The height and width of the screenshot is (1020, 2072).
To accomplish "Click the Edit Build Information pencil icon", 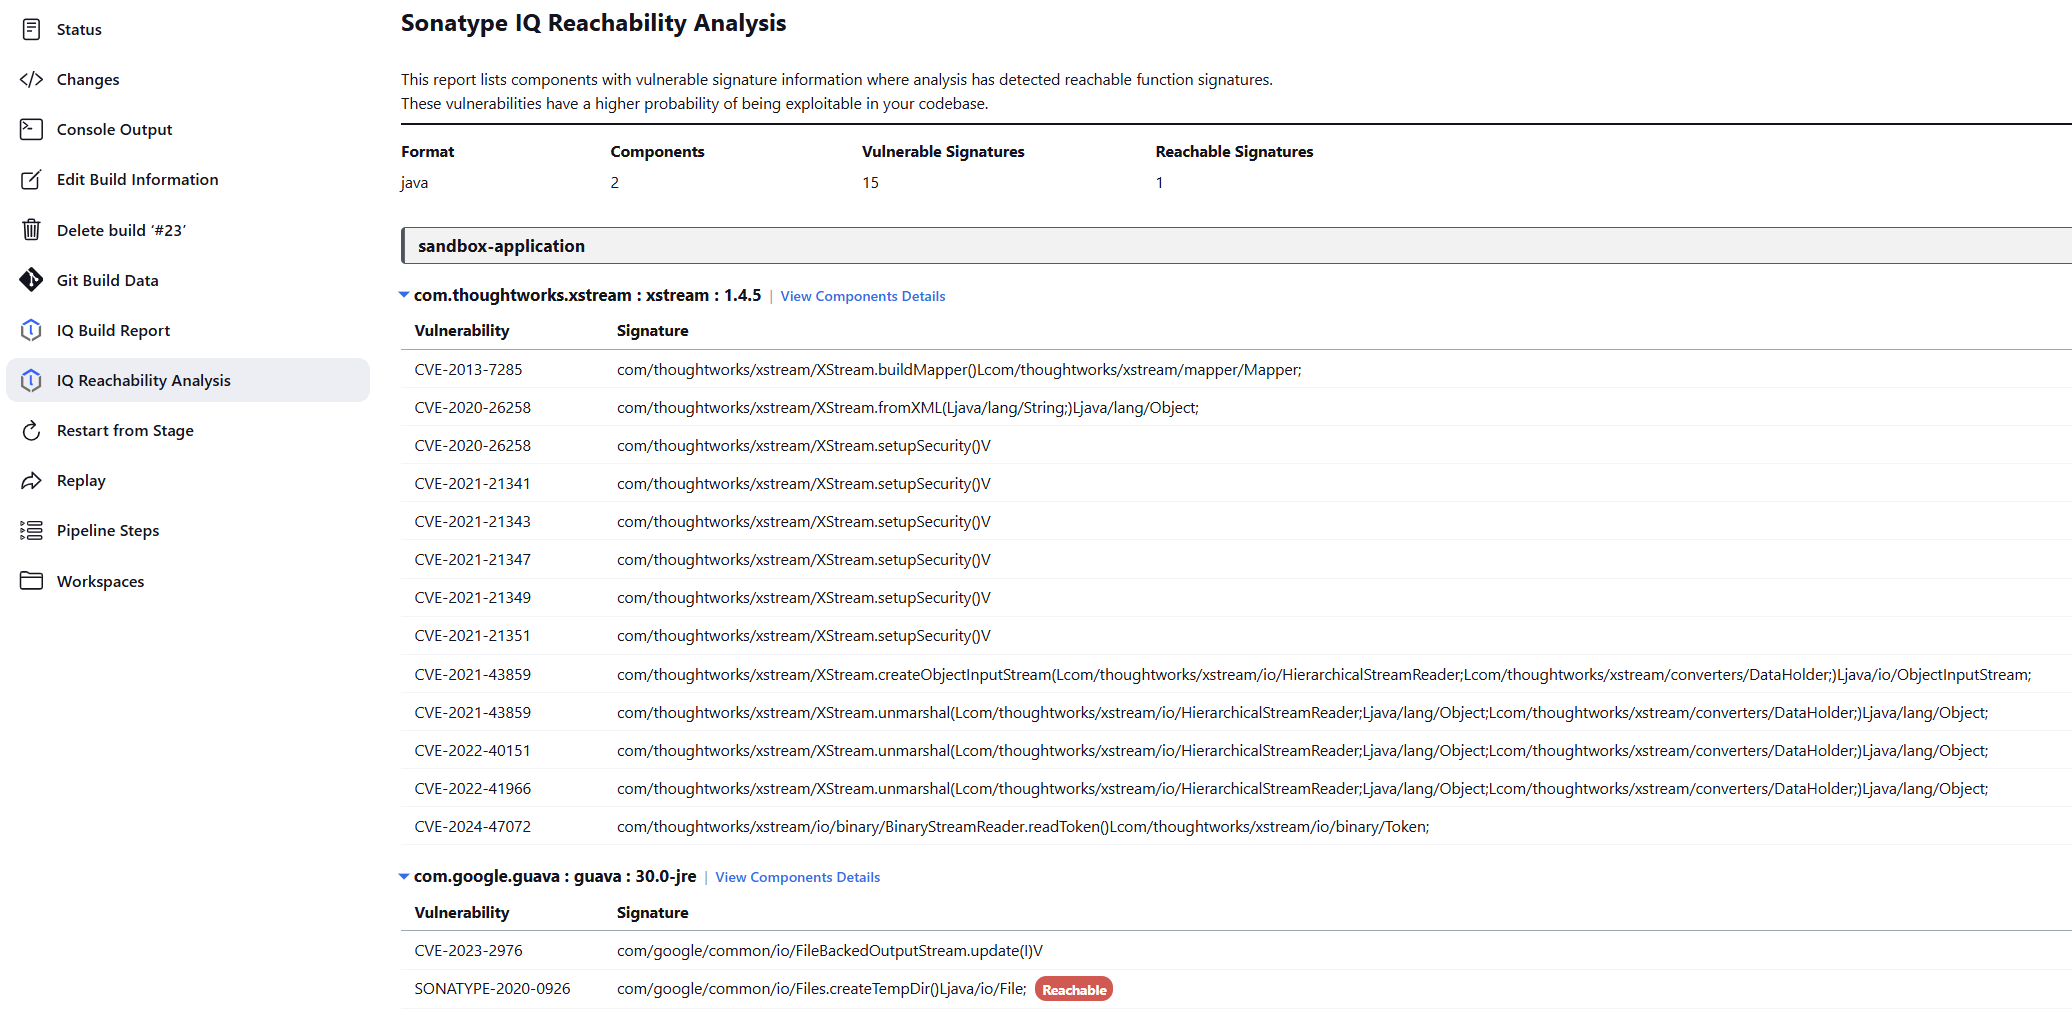I will pyautogui.click(x=31, y=179).
